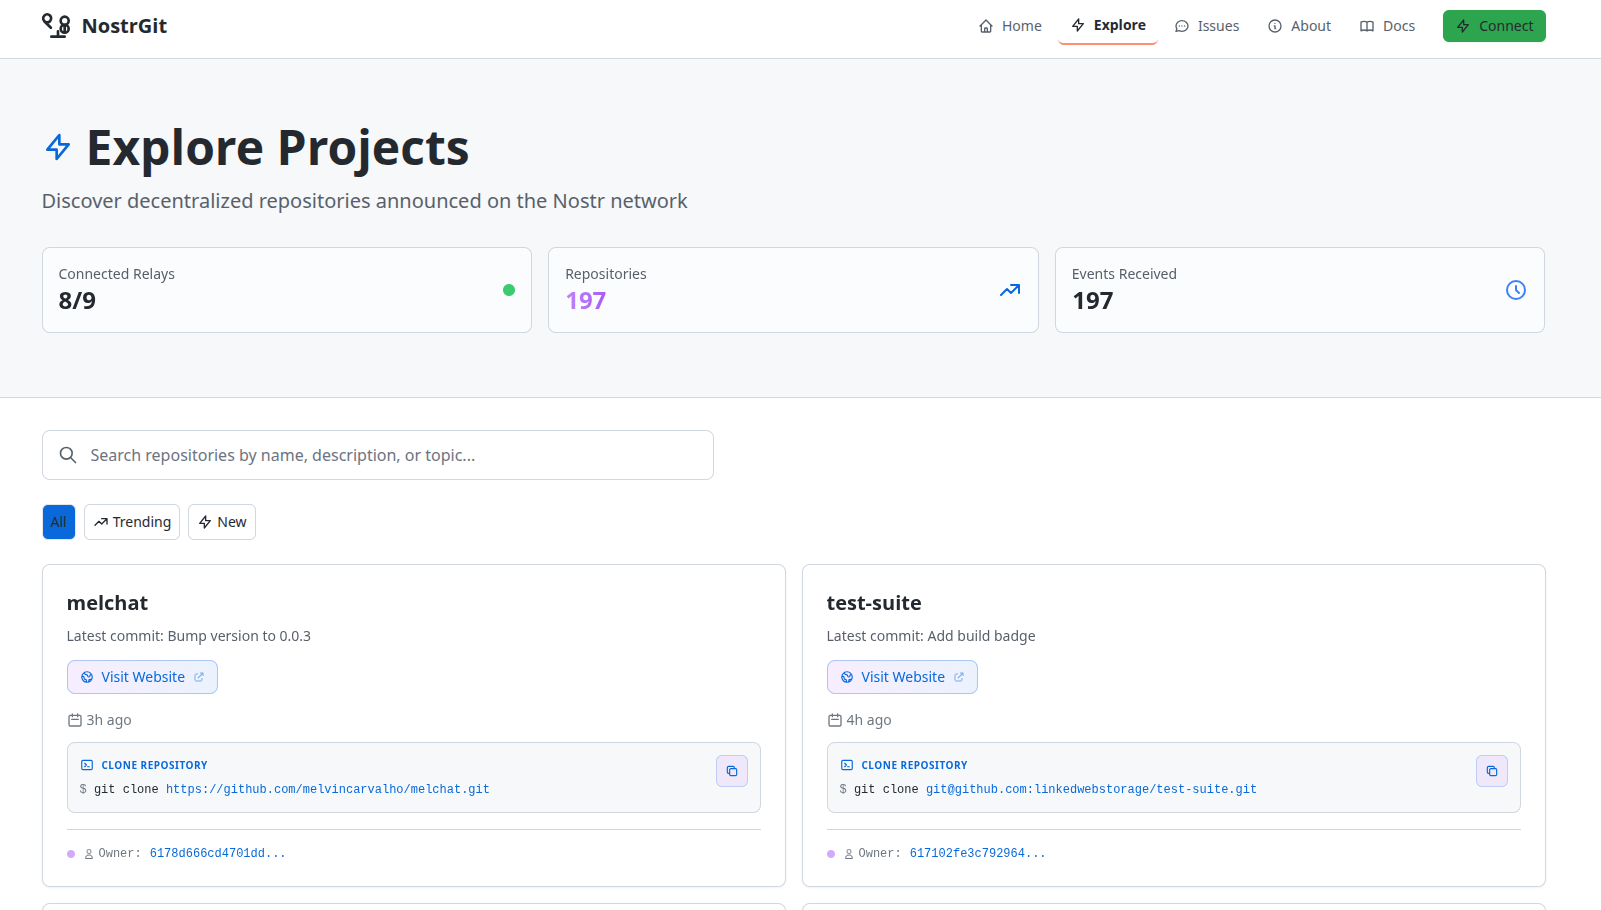Open the About page
Image resolution: width=1601 pixels, height=910 pixels.
(x=1299, y=26)
